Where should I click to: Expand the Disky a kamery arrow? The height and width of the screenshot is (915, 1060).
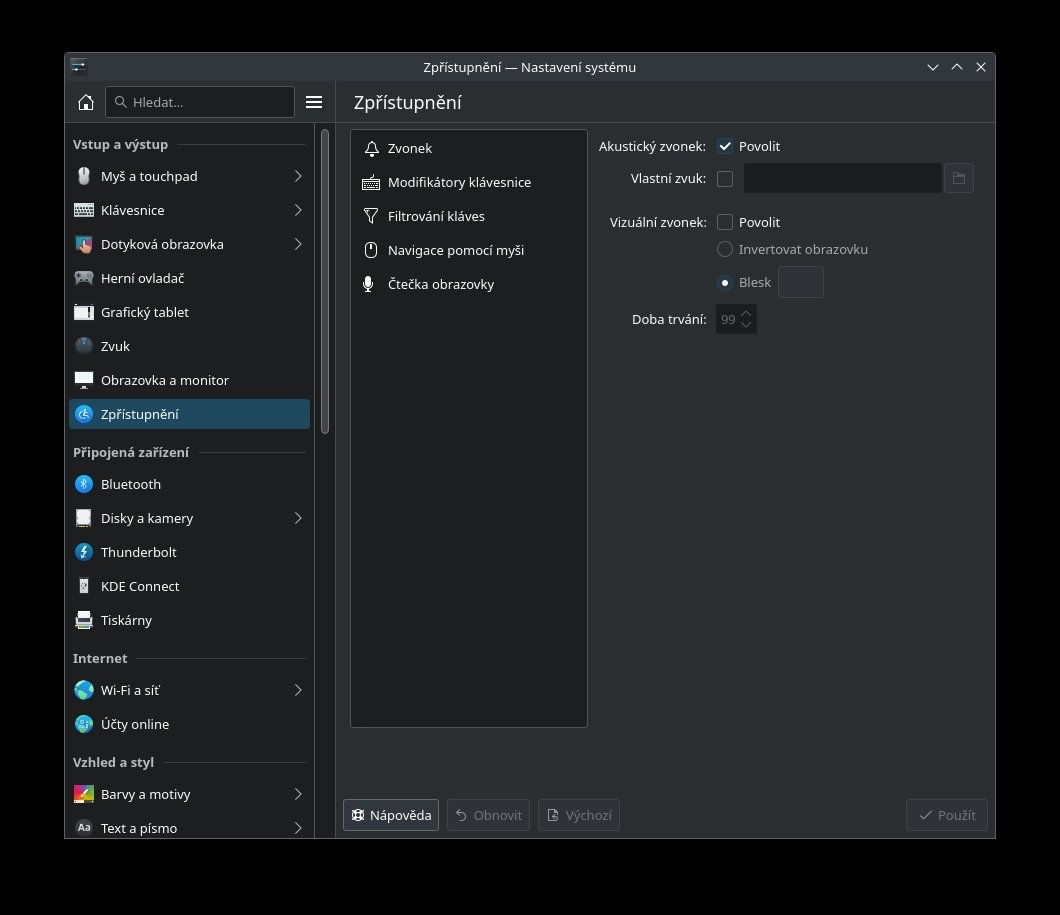(298, 518)
